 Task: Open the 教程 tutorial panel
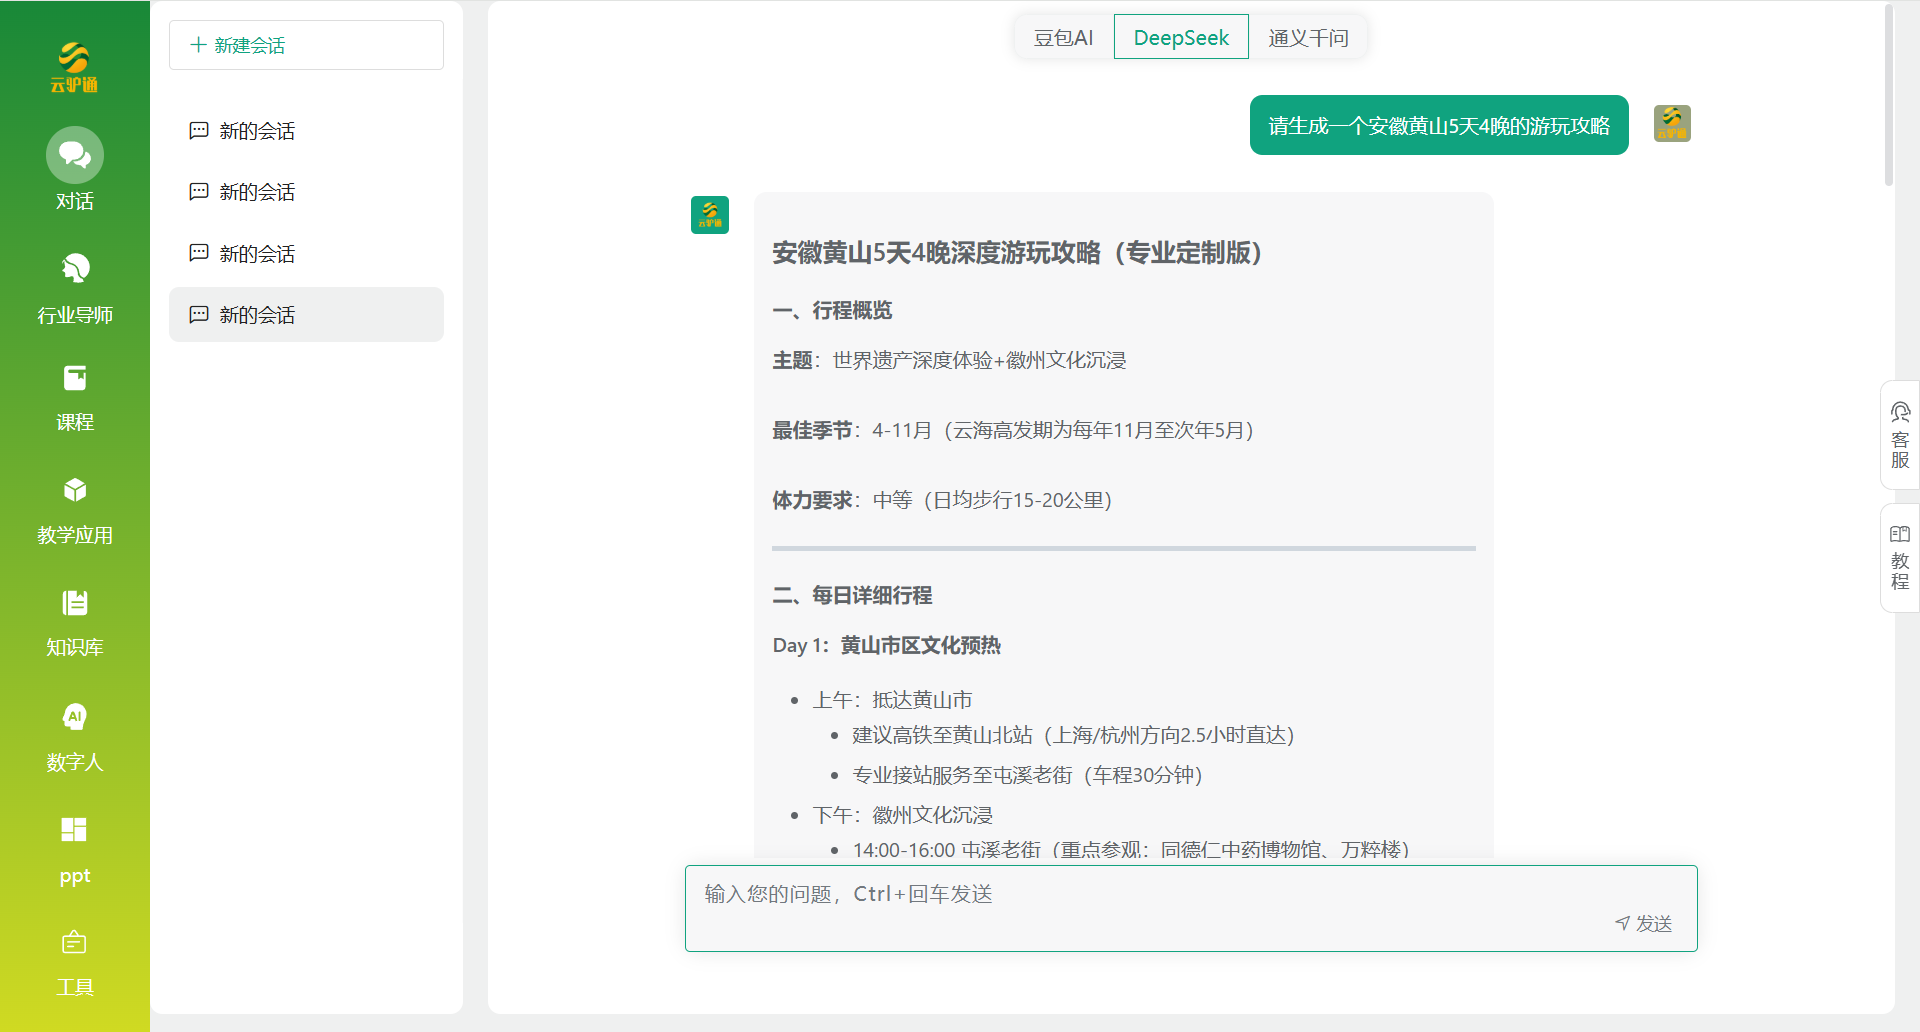click(x=1900, y=557)
